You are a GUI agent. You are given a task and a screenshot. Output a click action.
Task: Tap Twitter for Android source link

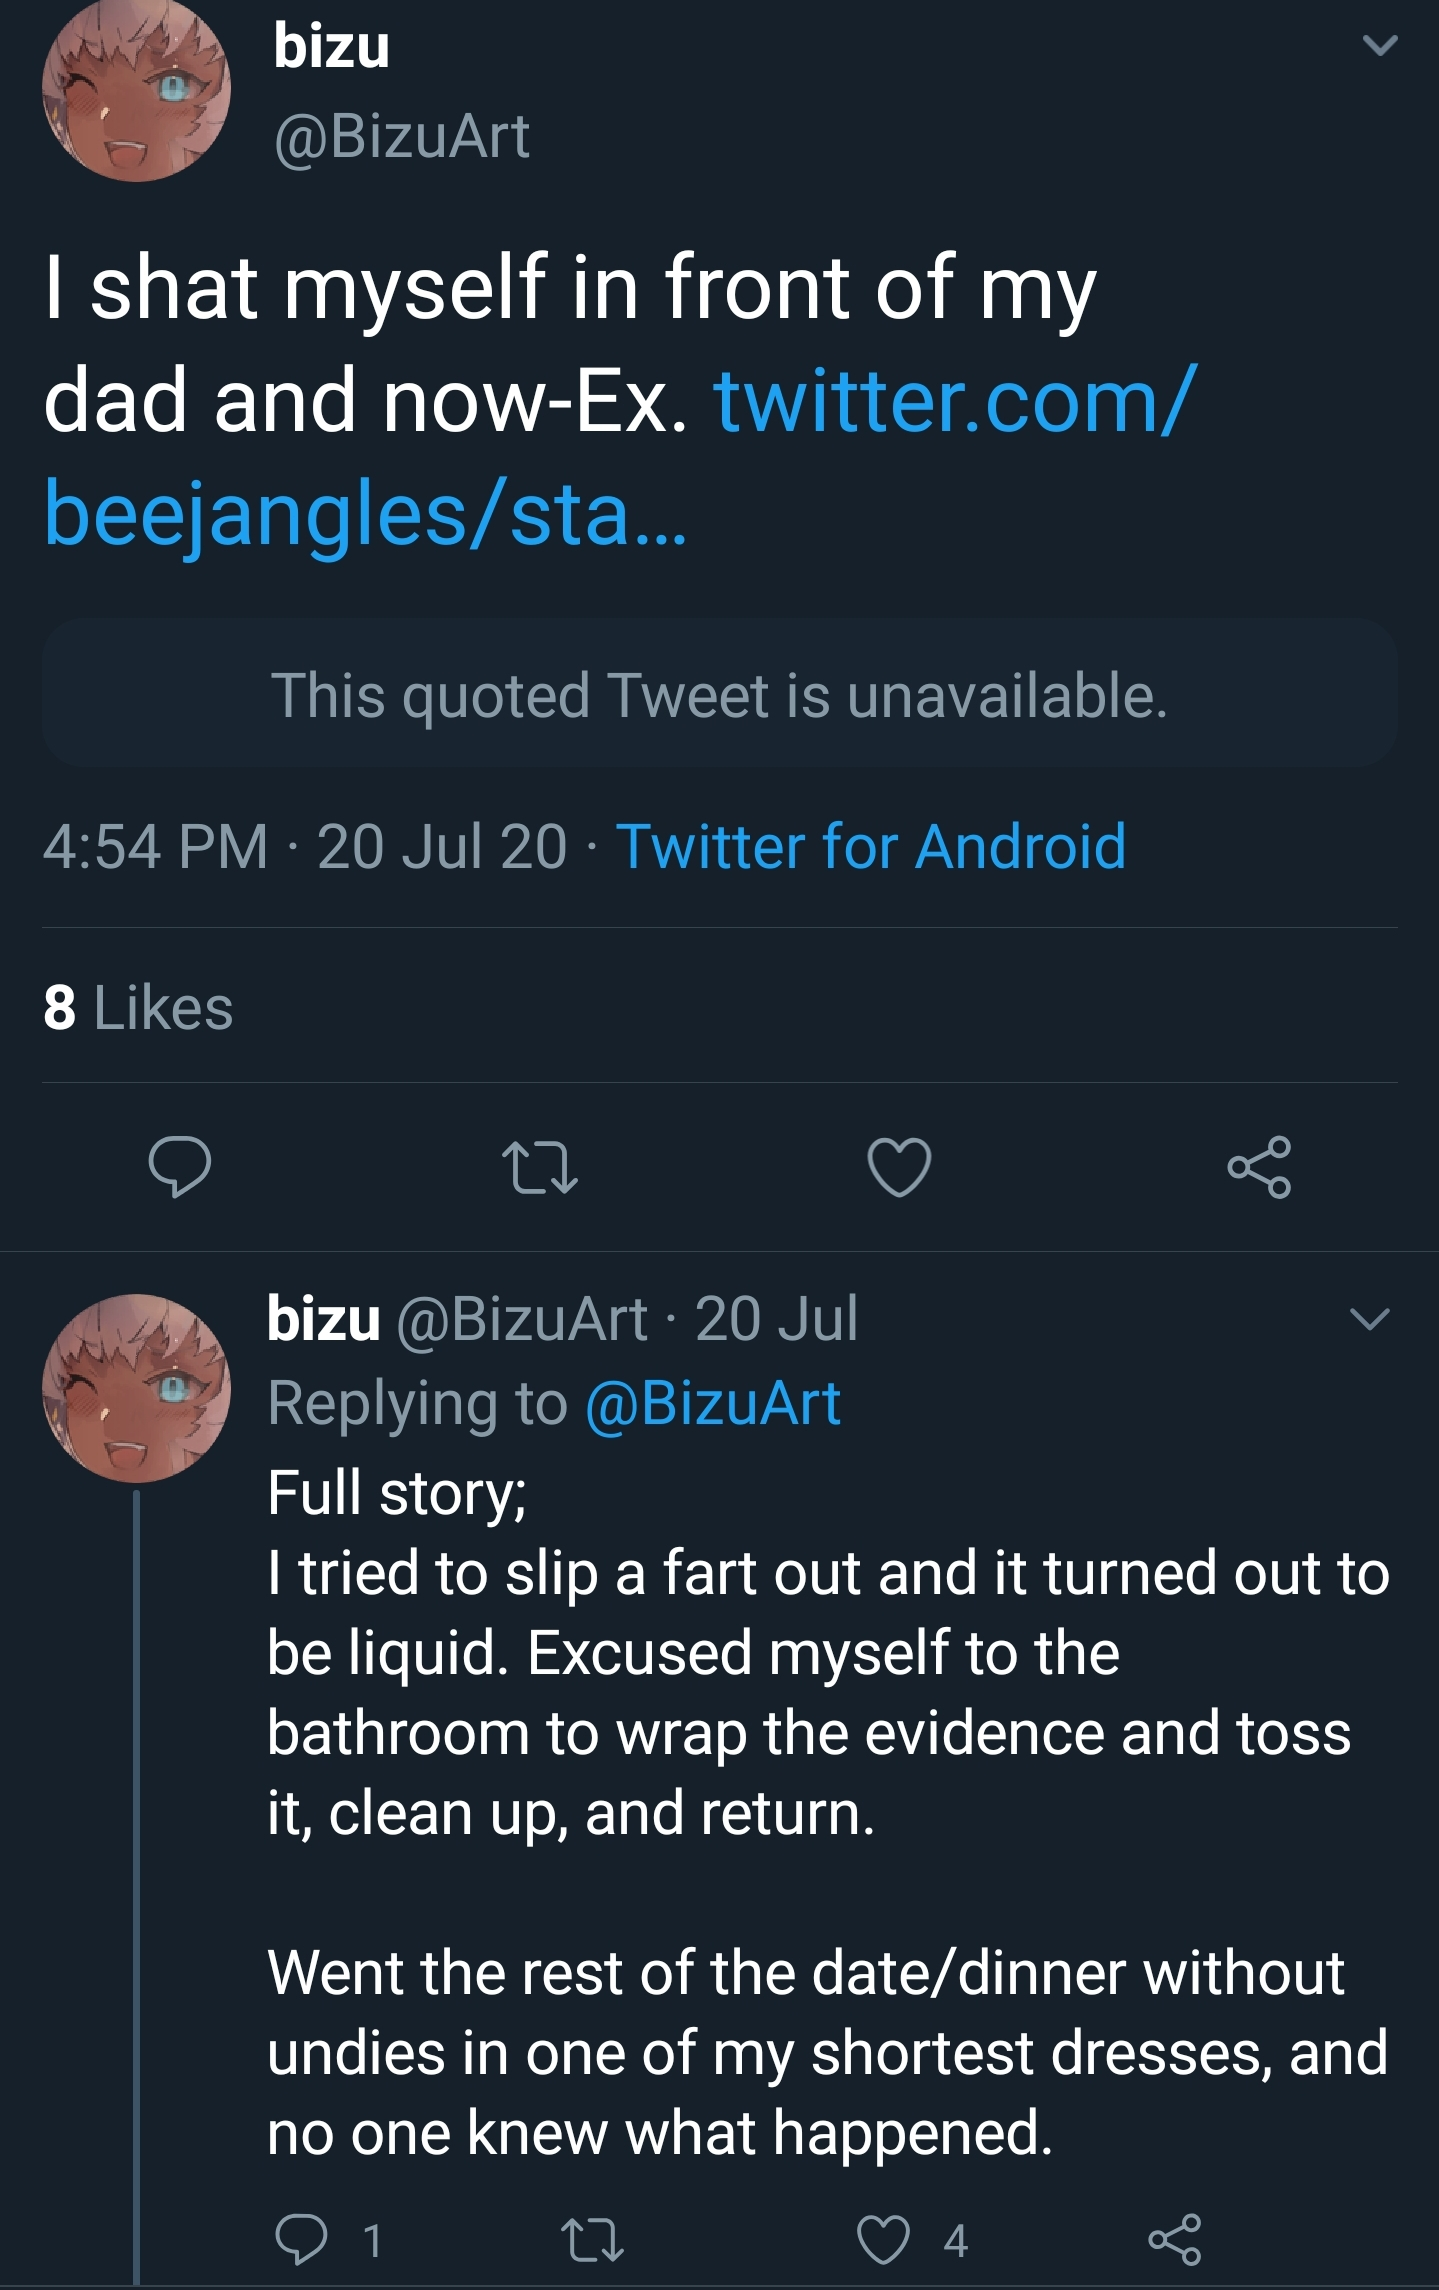pyautogui.click(x=870, y=846)
